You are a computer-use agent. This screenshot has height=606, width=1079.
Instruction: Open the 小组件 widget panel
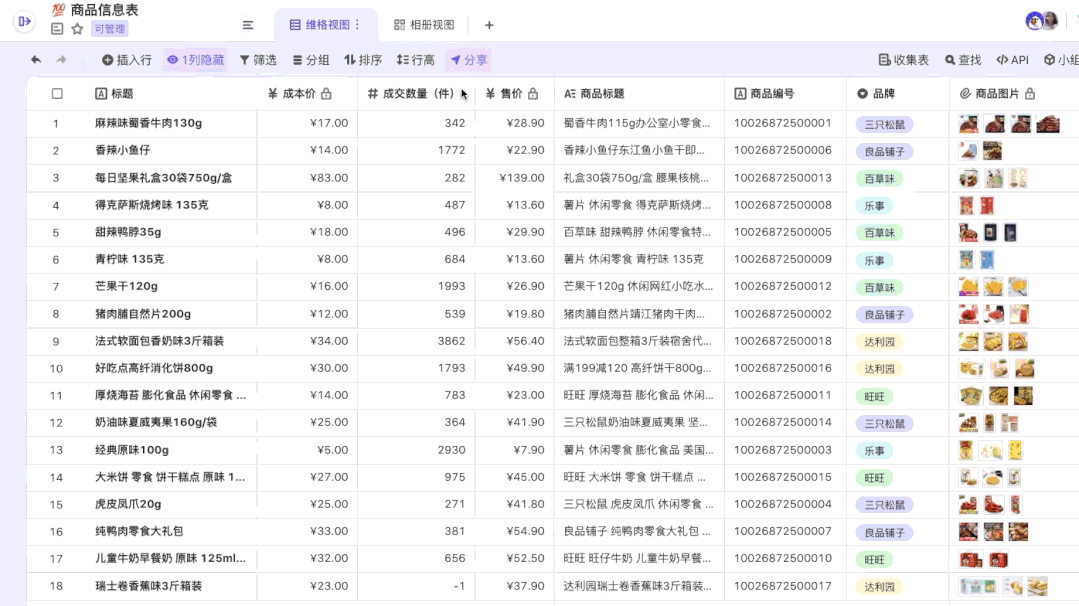(1061, 60)
